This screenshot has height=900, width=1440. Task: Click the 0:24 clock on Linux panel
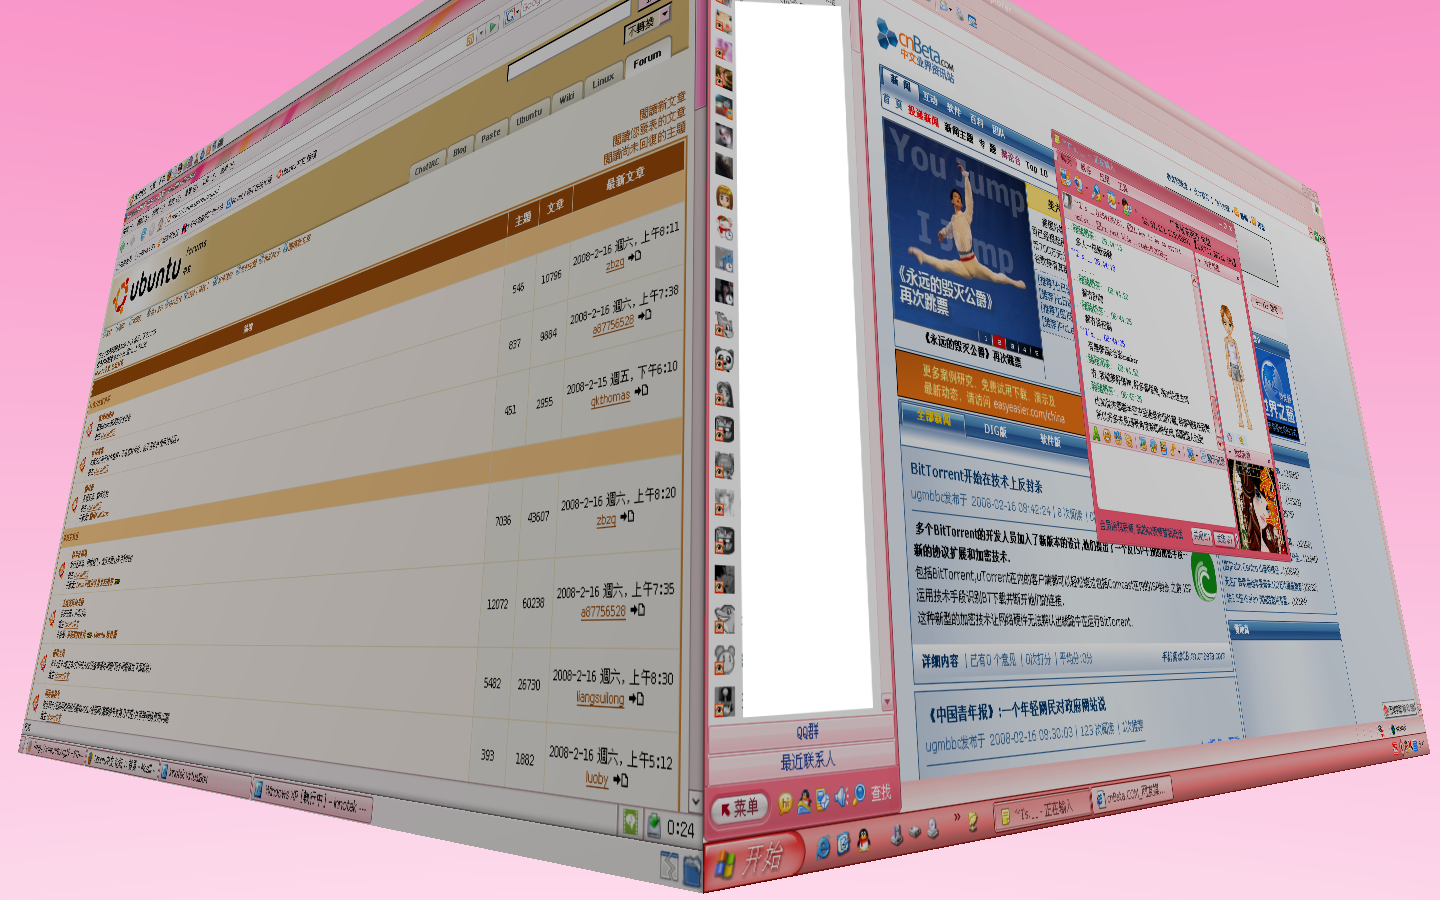(681, 829)
